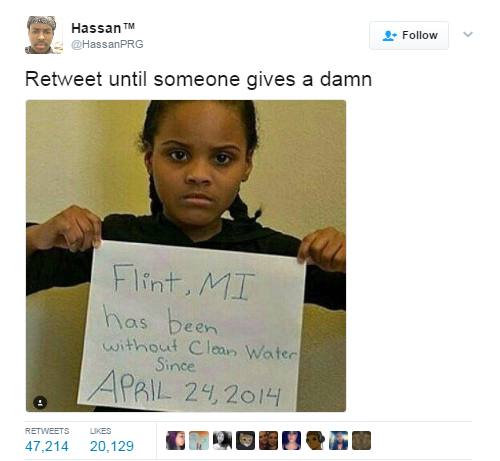Open the sixth liker avatar with dark-blue background
The height and width of the screenshot is (461, 500).
click(x=292, y=440)
